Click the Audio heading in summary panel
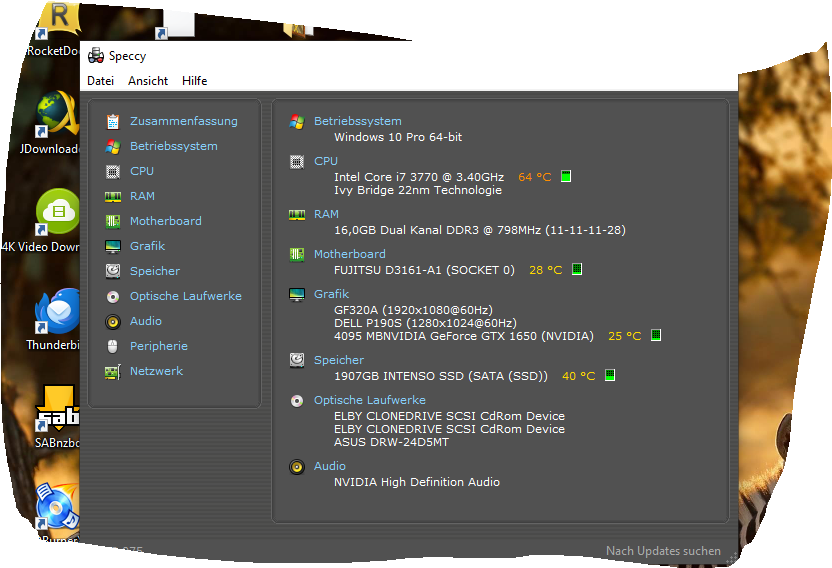This screenshot has height=568, width=832. pyautogui.click(x=330, y=466)
